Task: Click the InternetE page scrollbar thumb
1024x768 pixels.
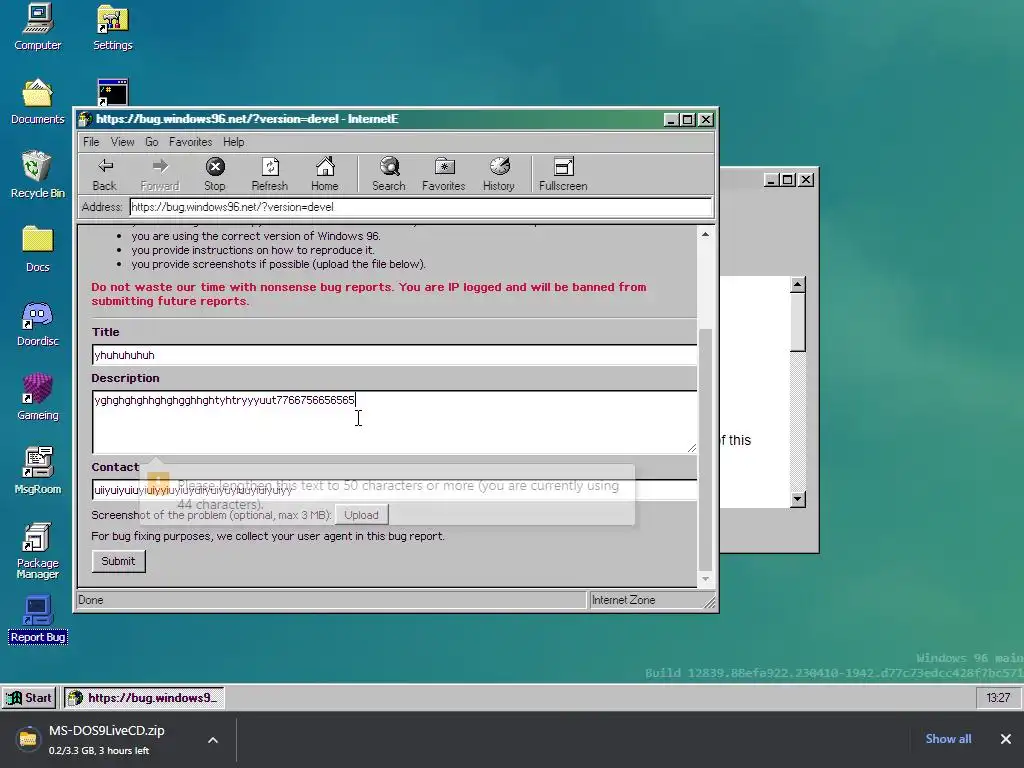Action: (705, 449)
